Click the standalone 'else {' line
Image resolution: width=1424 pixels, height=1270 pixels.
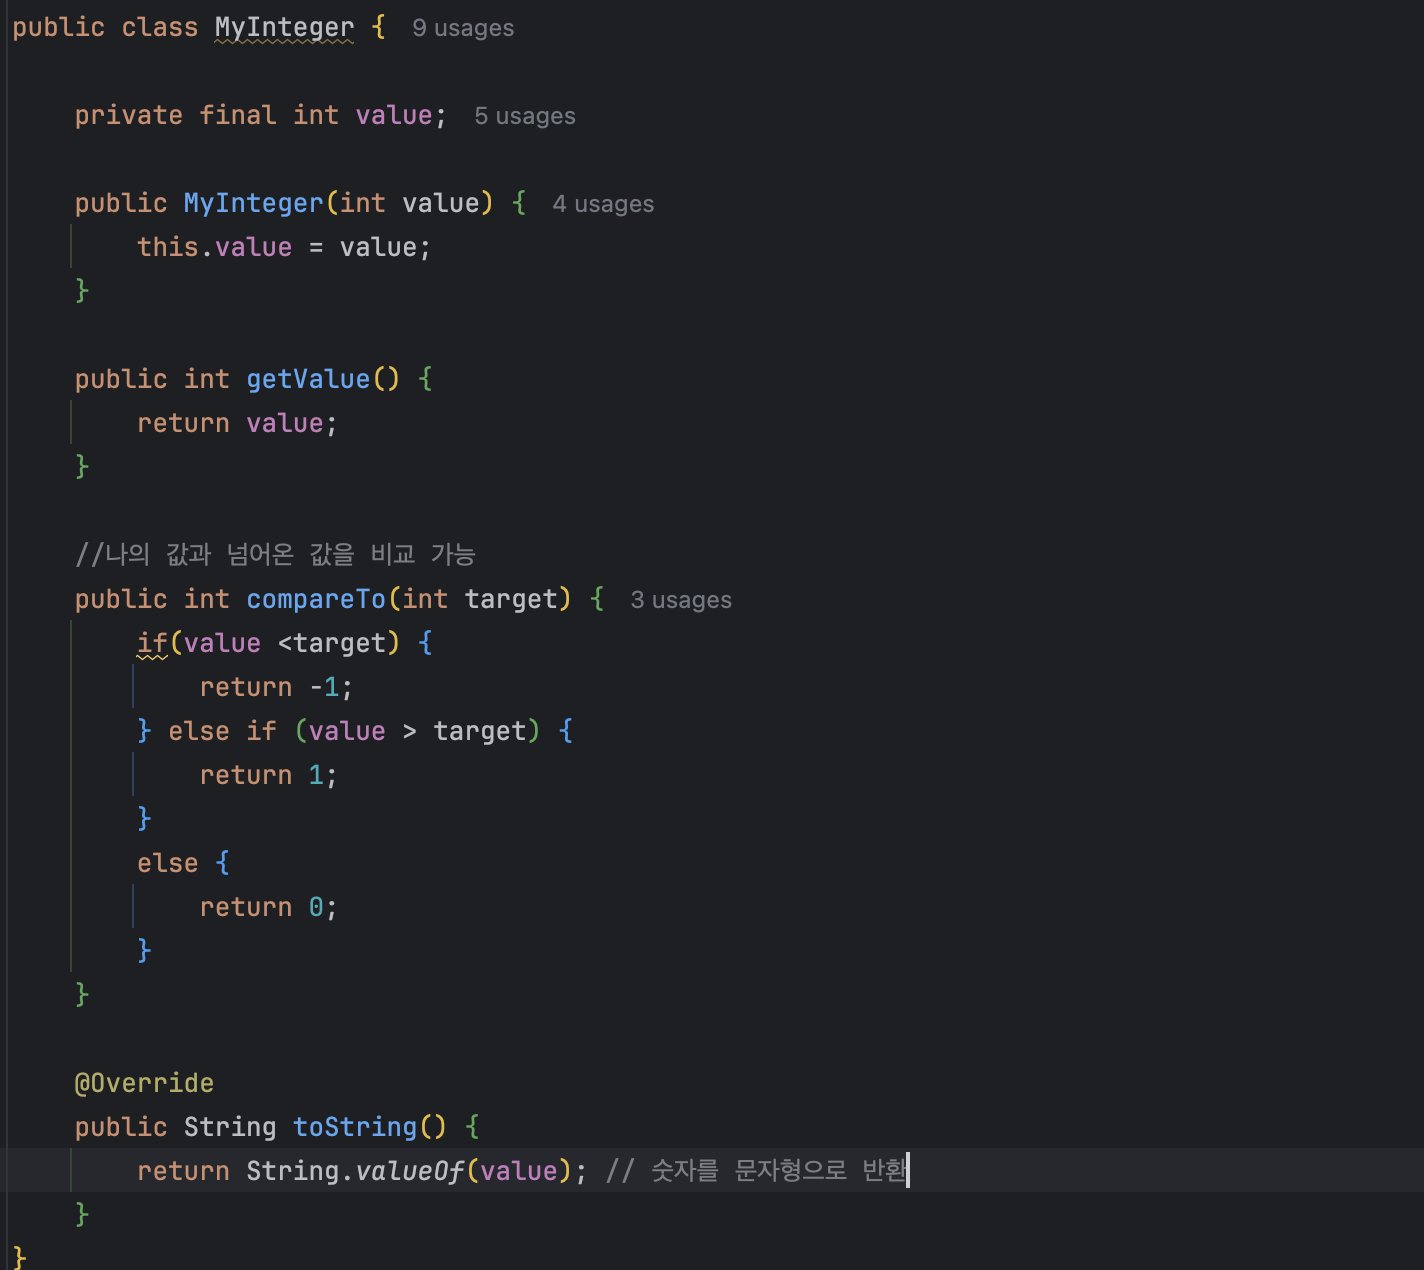pos(183,863)
